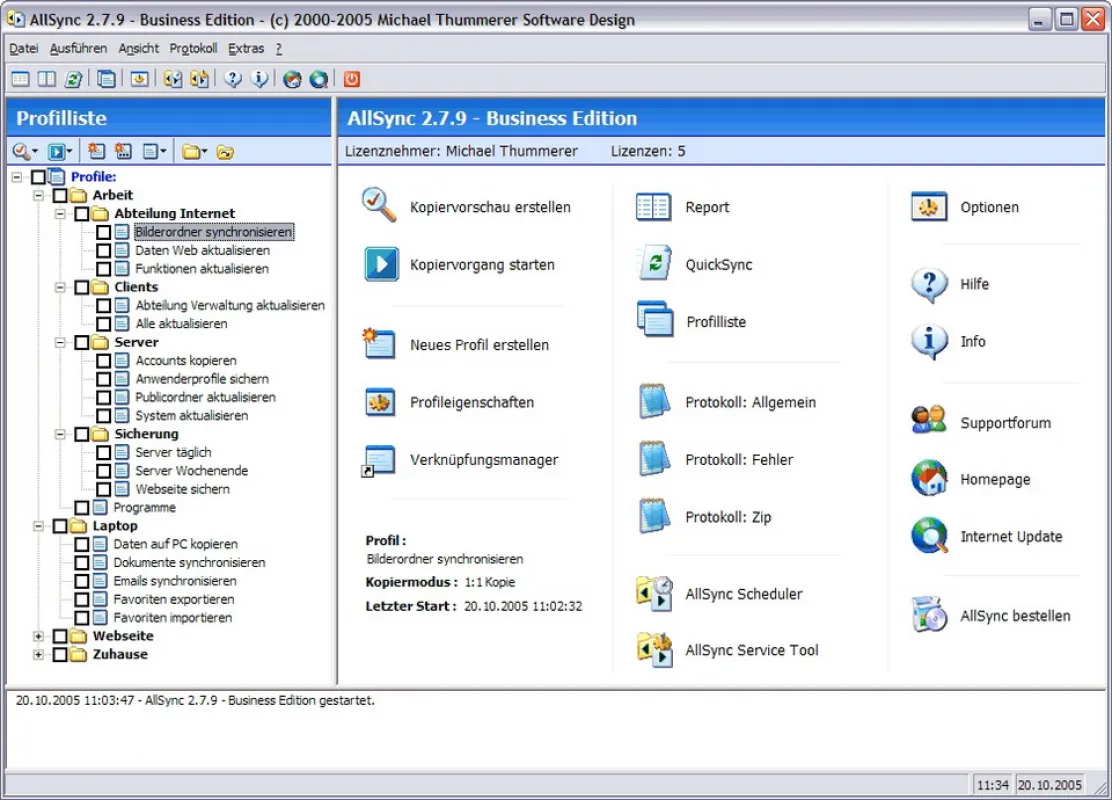Open the folder dropdown arrow in Profilliste toolbar
Image resolution: width=1112 pixels, height=800 pixels.
204,152
